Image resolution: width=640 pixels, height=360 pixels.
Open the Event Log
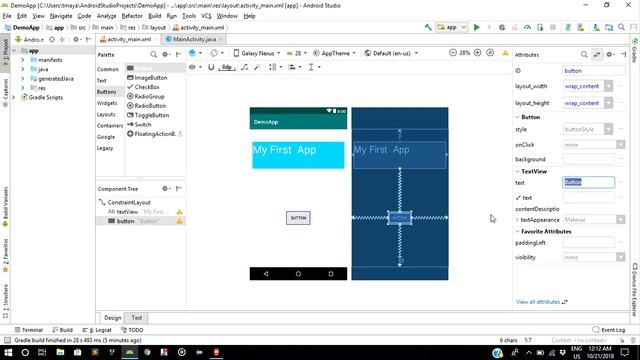point(609,330)
